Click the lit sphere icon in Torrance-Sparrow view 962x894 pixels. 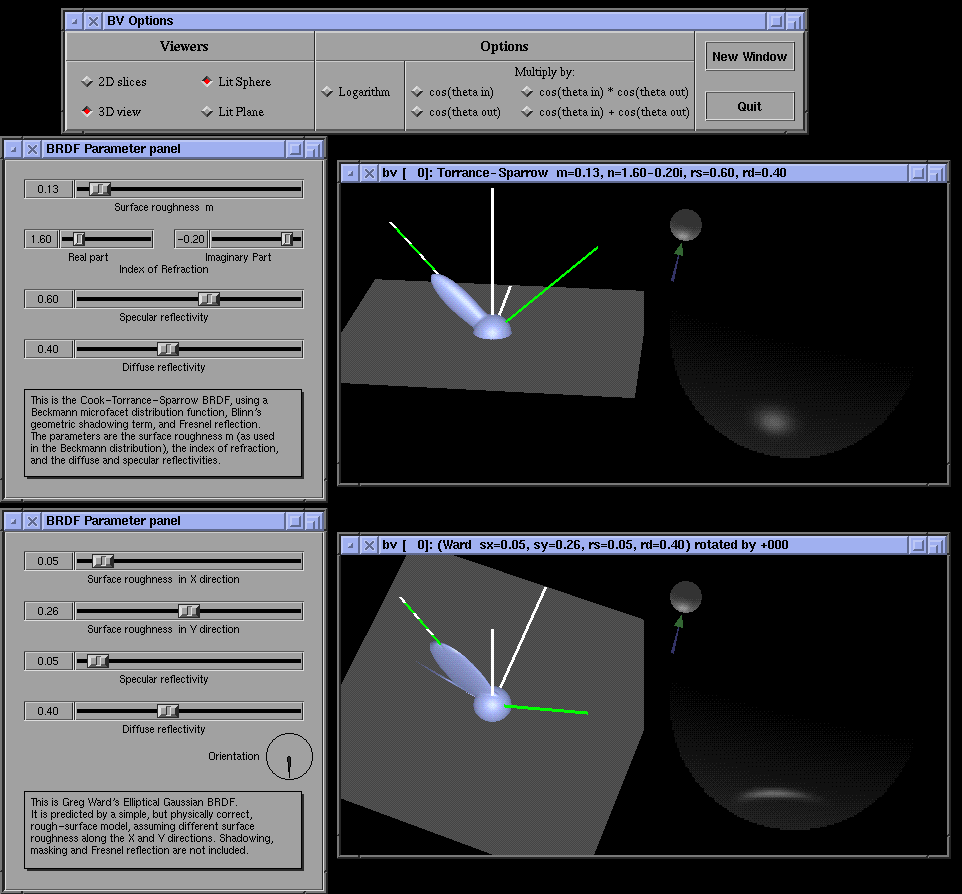coord(686,225)
